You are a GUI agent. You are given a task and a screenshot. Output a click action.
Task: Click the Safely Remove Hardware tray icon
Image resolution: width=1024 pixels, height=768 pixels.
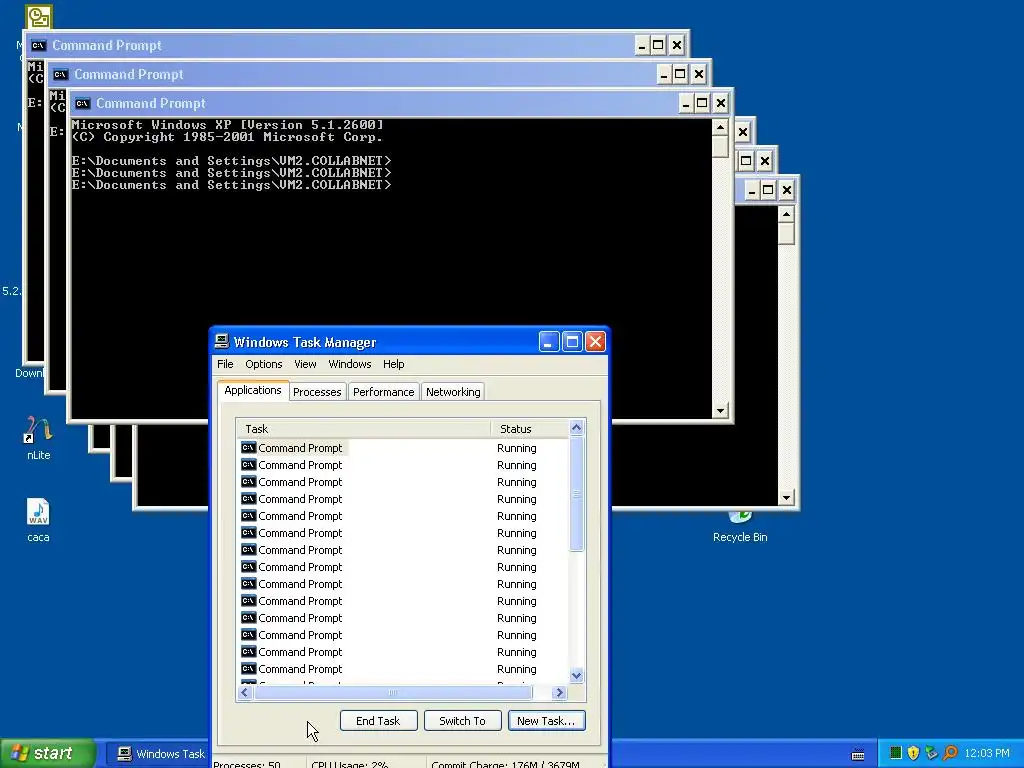(931, 753)
